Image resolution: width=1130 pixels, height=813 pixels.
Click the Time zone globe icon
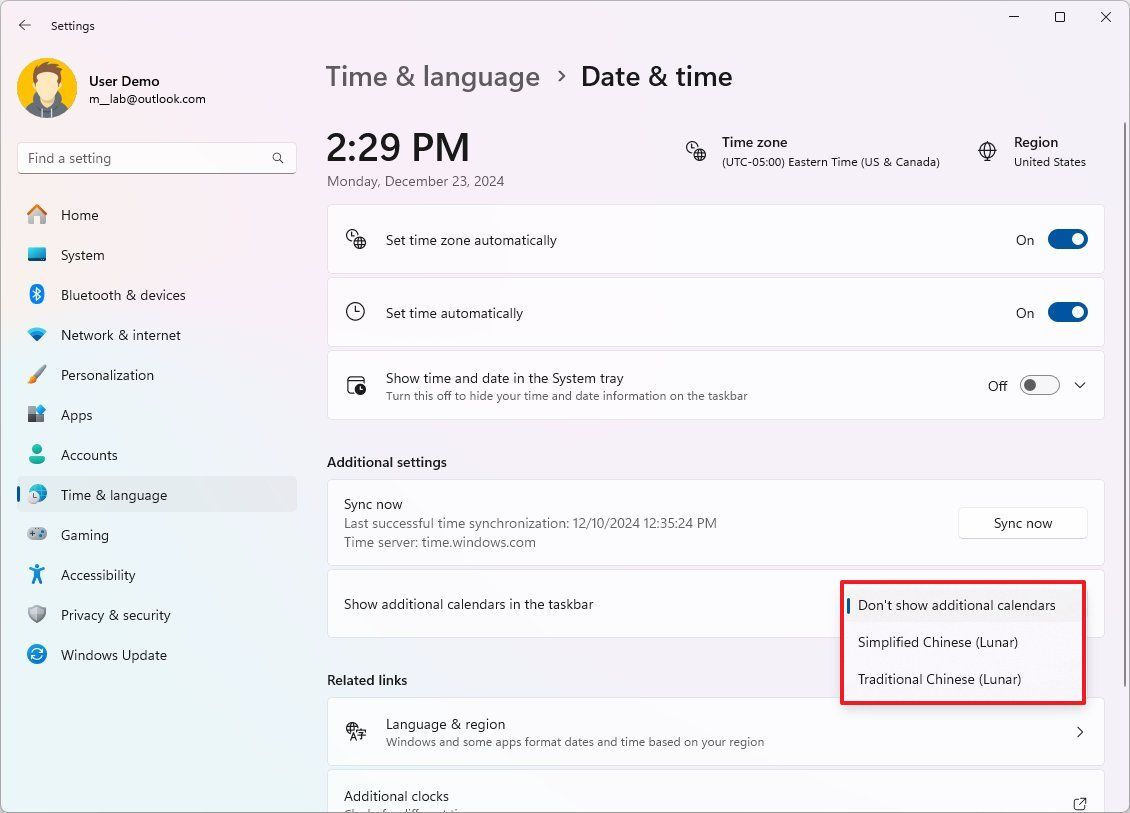point(696,151)
